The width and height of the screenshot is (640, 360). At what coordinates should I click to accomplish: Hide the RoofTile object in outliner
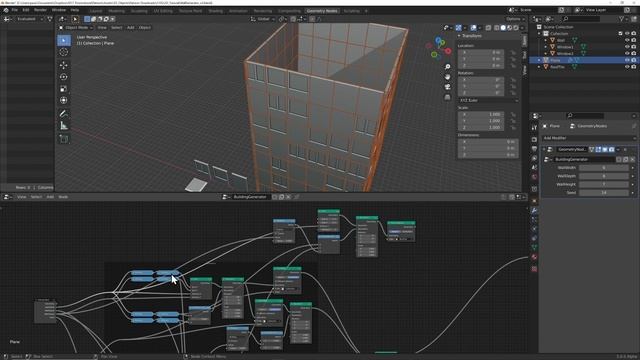pyautogui.click(x=627, y=67)
